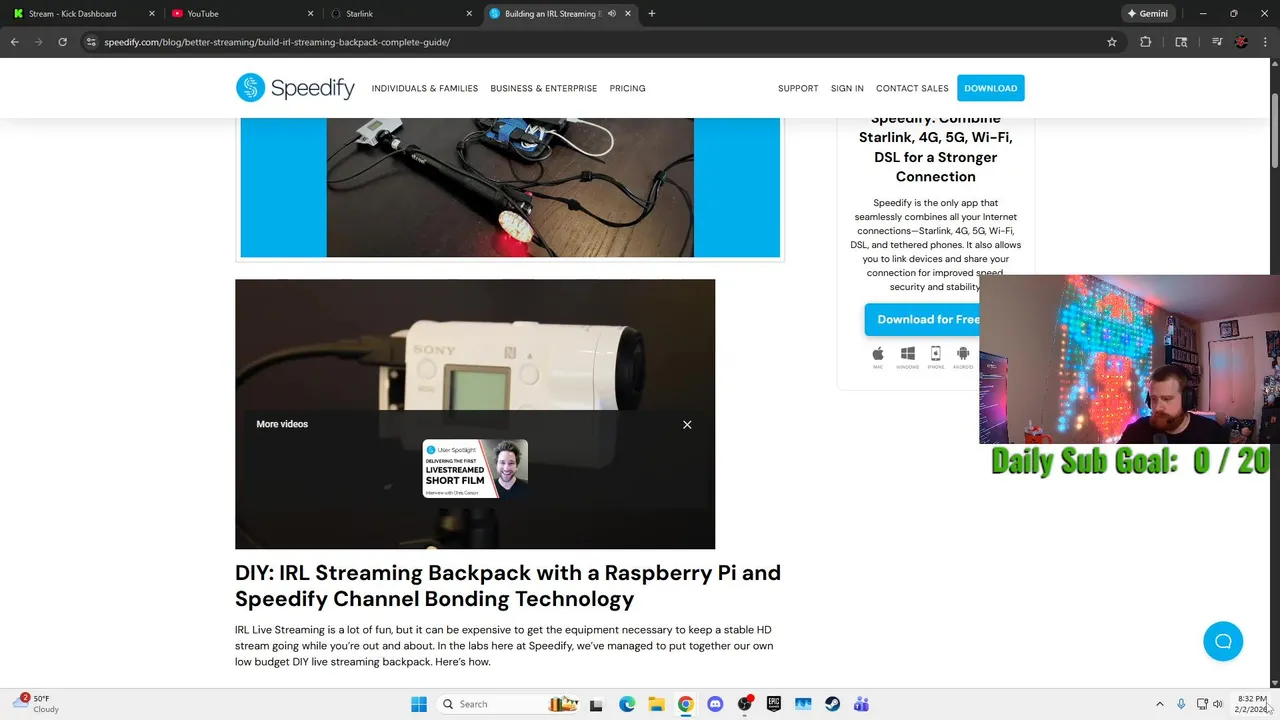1280x720 pixels.
Task: Open the Chrome extensions menu
Action: tap(1146, 42)
